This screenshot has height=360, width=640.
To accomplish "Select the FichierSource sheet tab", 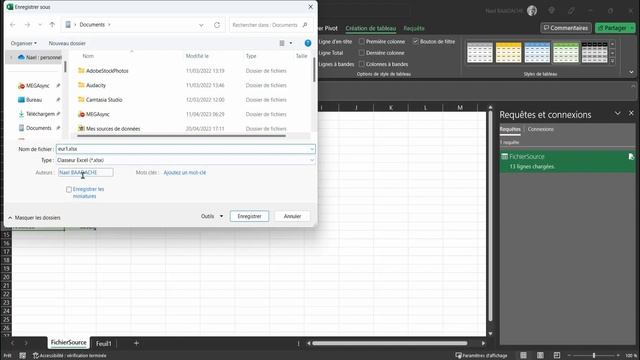I will tap(69, 343).
